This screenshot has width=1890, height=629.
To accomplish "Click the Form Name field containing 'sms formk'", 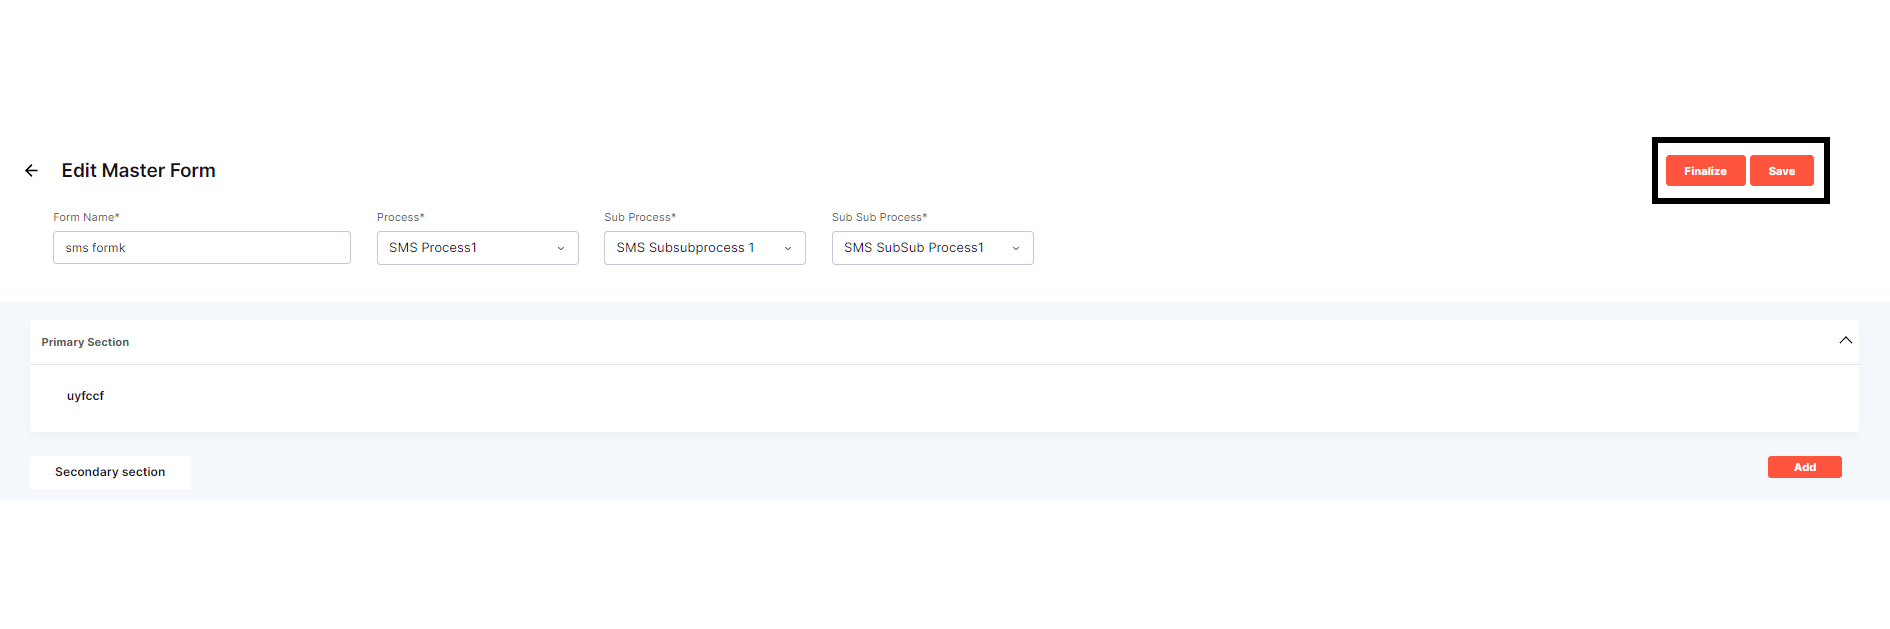I will (201, 248).
